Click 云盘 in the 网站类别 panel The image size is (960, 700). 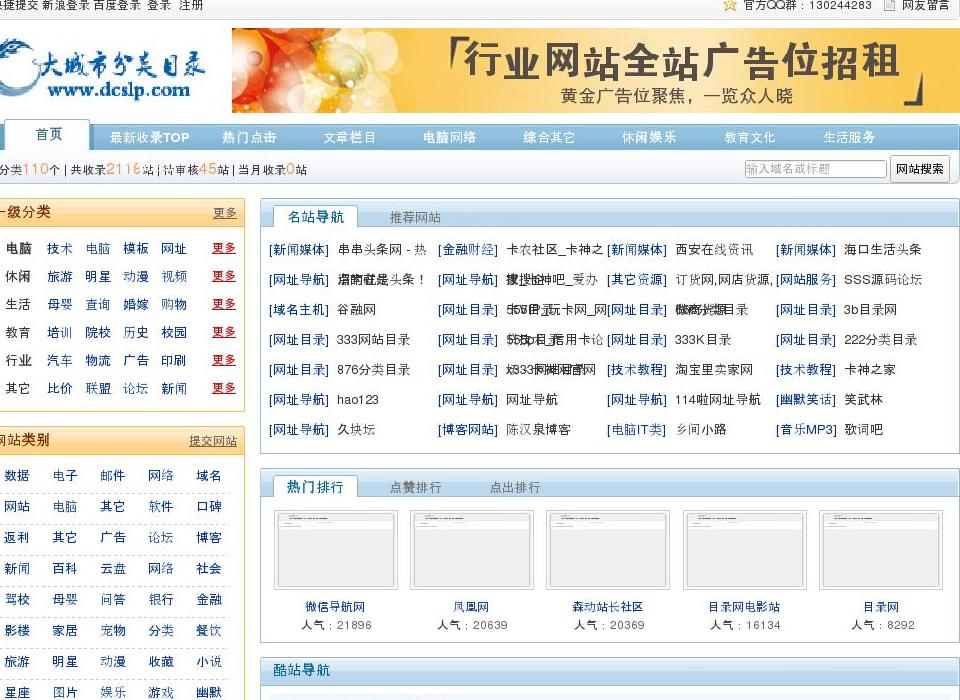pos(113,568)
